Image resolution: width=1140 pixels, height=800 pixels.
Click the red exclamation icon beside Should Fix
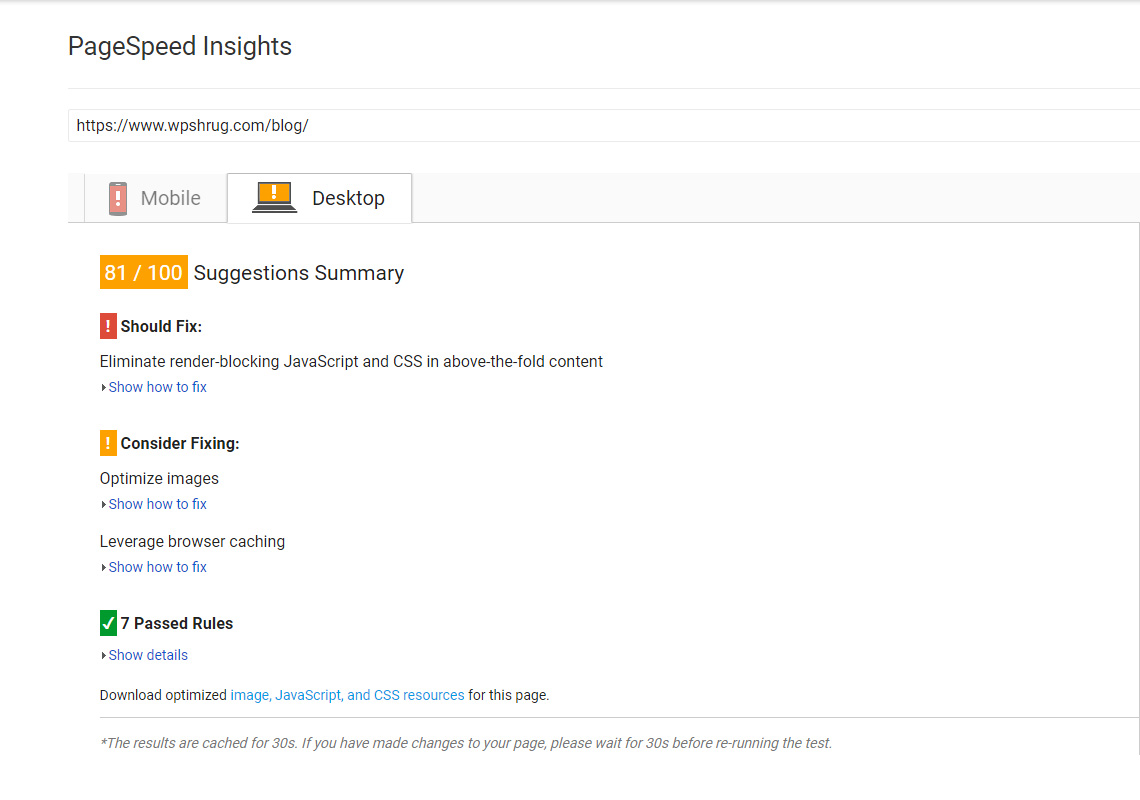[108, 325]
